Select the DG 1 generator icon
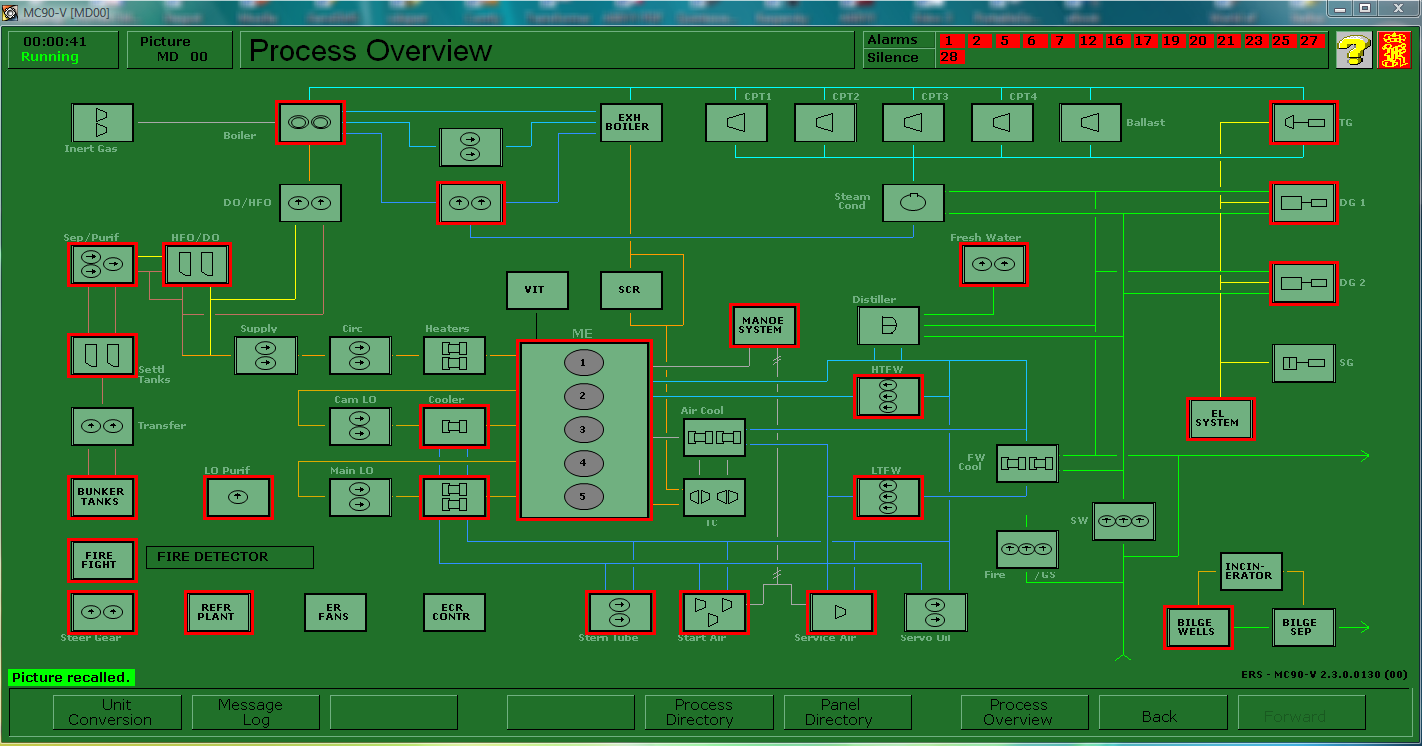This screenshot has height=746, width=1422. tap(1303, 203)
